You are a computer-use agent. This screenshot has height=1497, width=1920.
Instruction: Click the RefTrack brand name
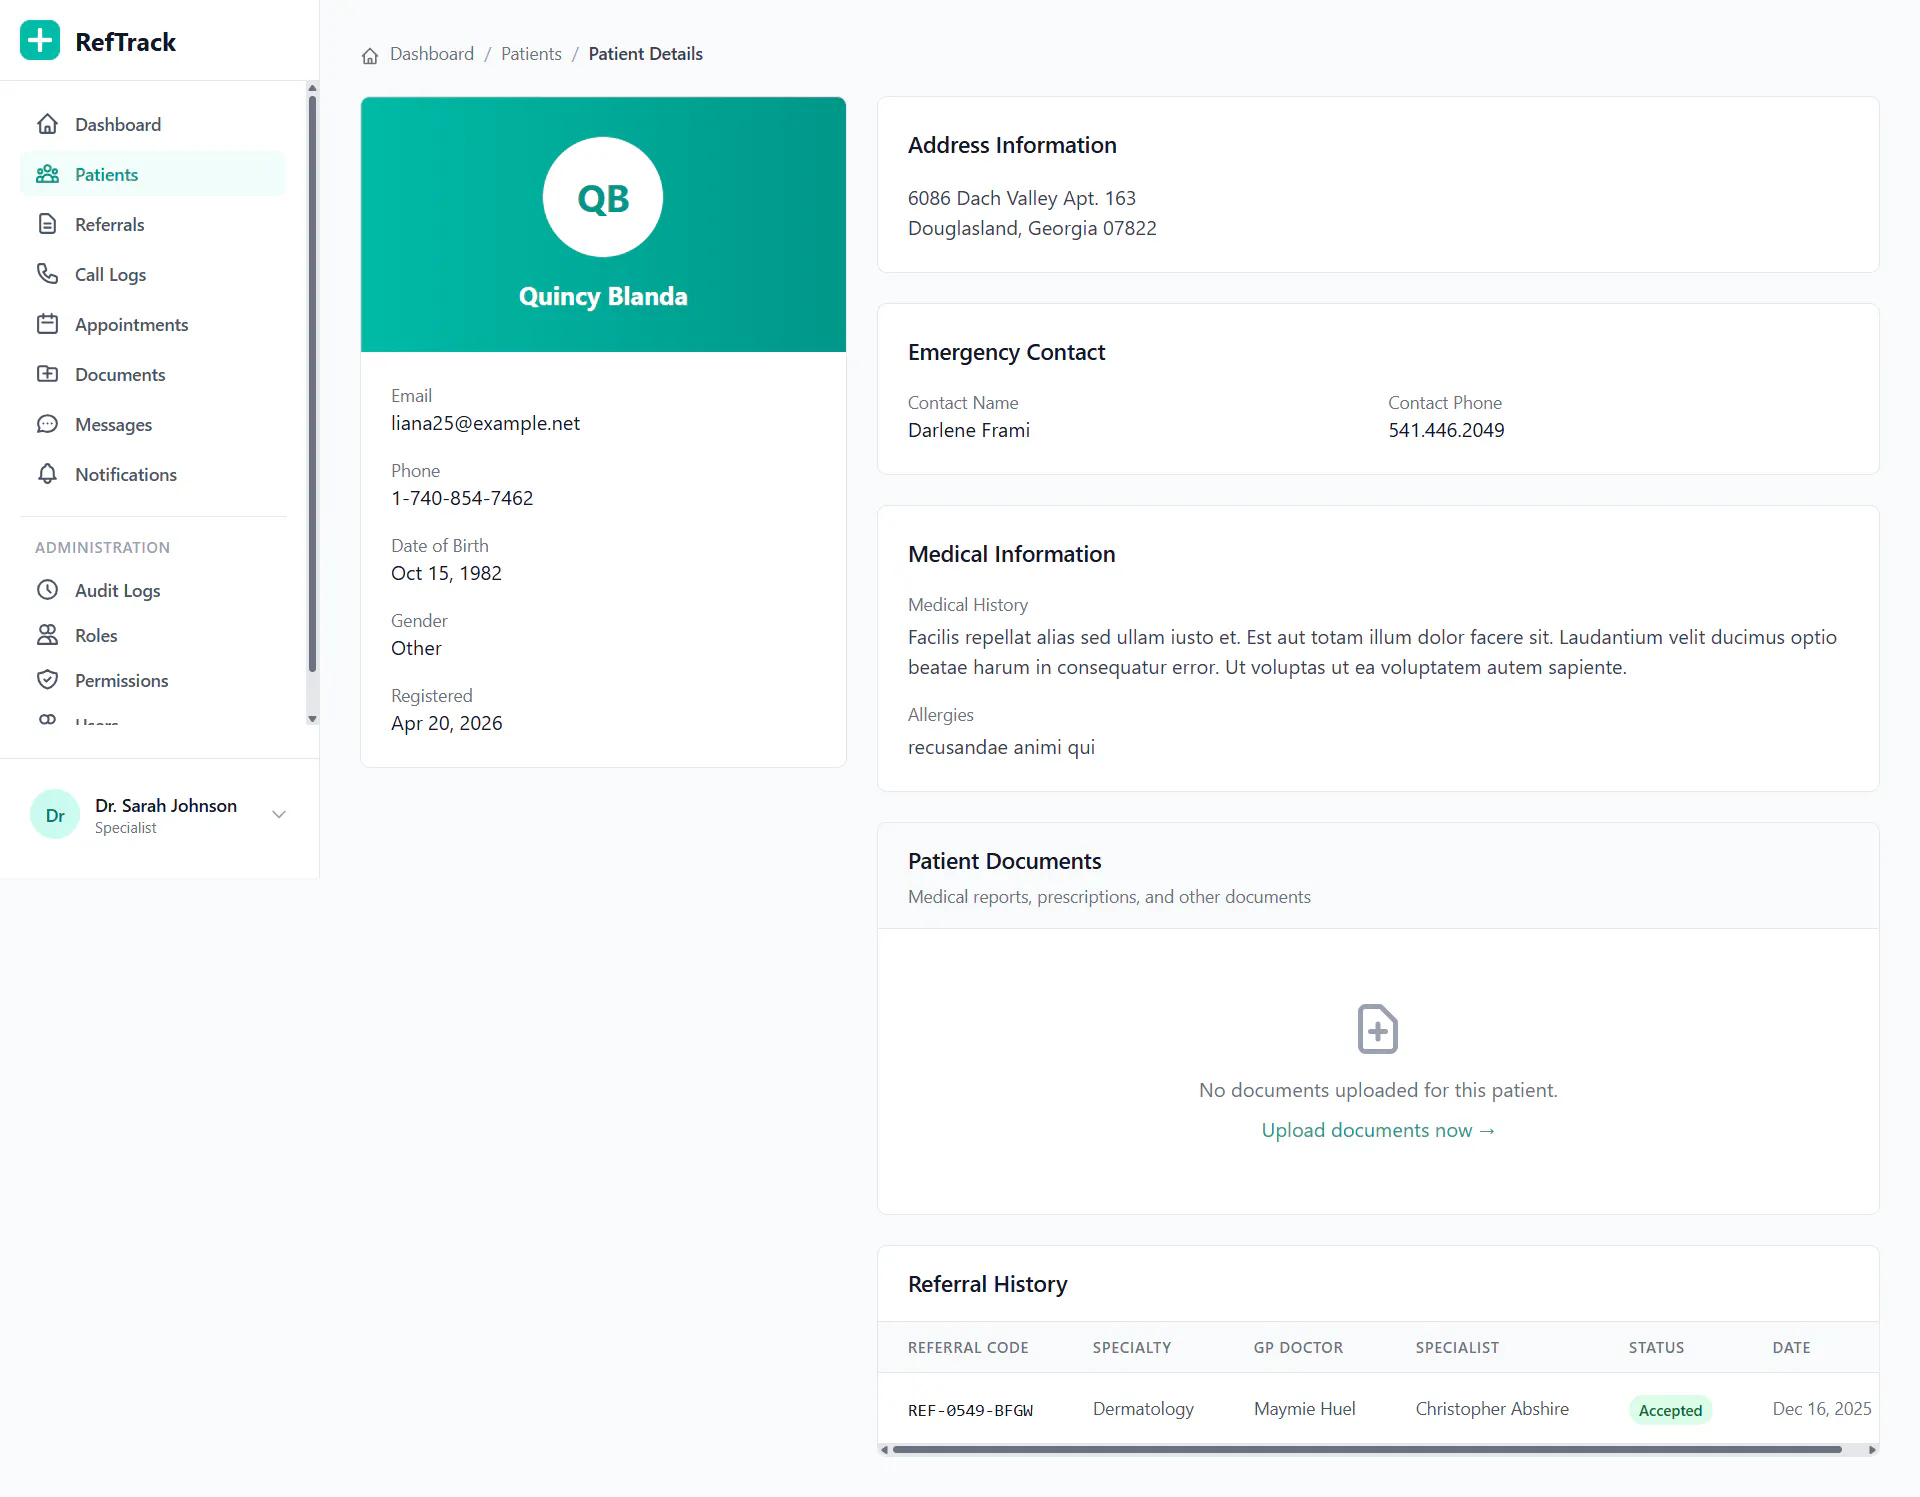pos(125,42)
